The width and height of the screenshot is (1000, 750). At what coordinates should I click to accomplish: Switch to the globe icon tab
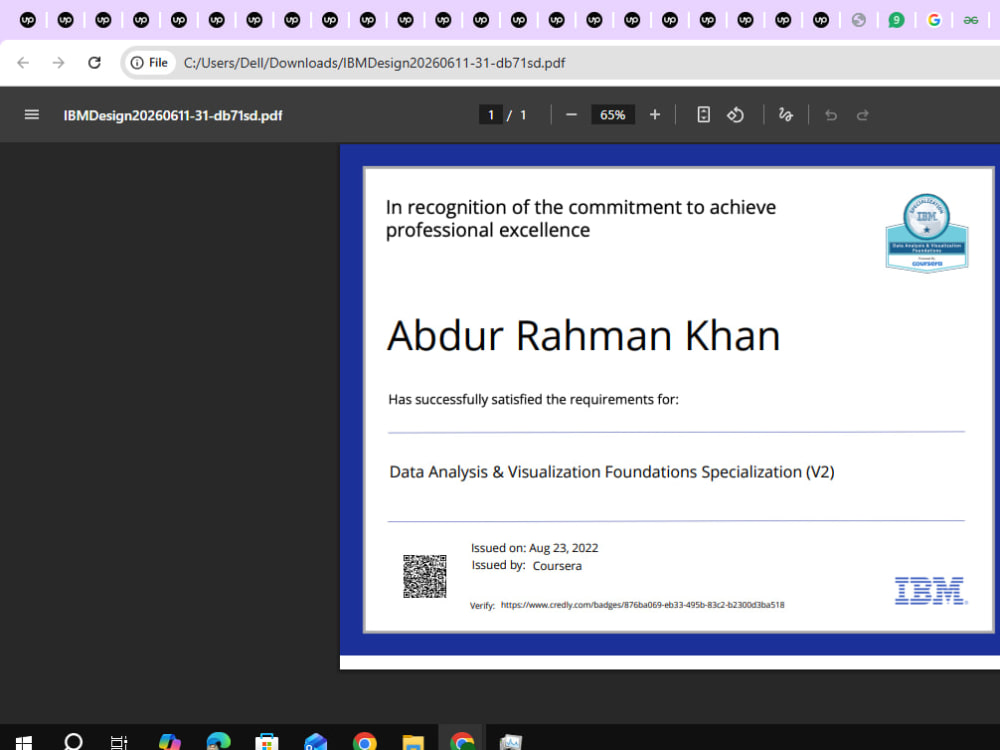[858, 20]
